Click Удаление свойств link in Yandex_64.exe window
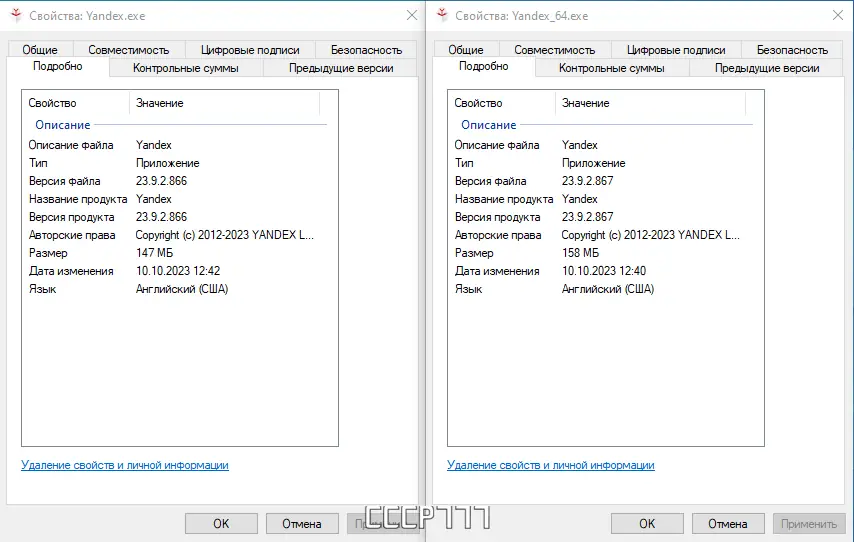Screen dimensions: 854x542 point(551,465)
